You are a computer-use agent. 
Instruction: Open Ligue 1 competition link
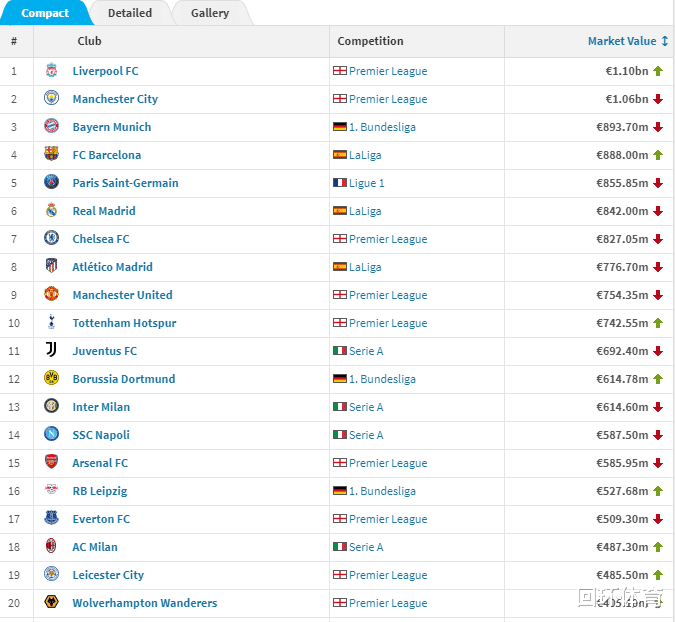[x=366, y=183]
